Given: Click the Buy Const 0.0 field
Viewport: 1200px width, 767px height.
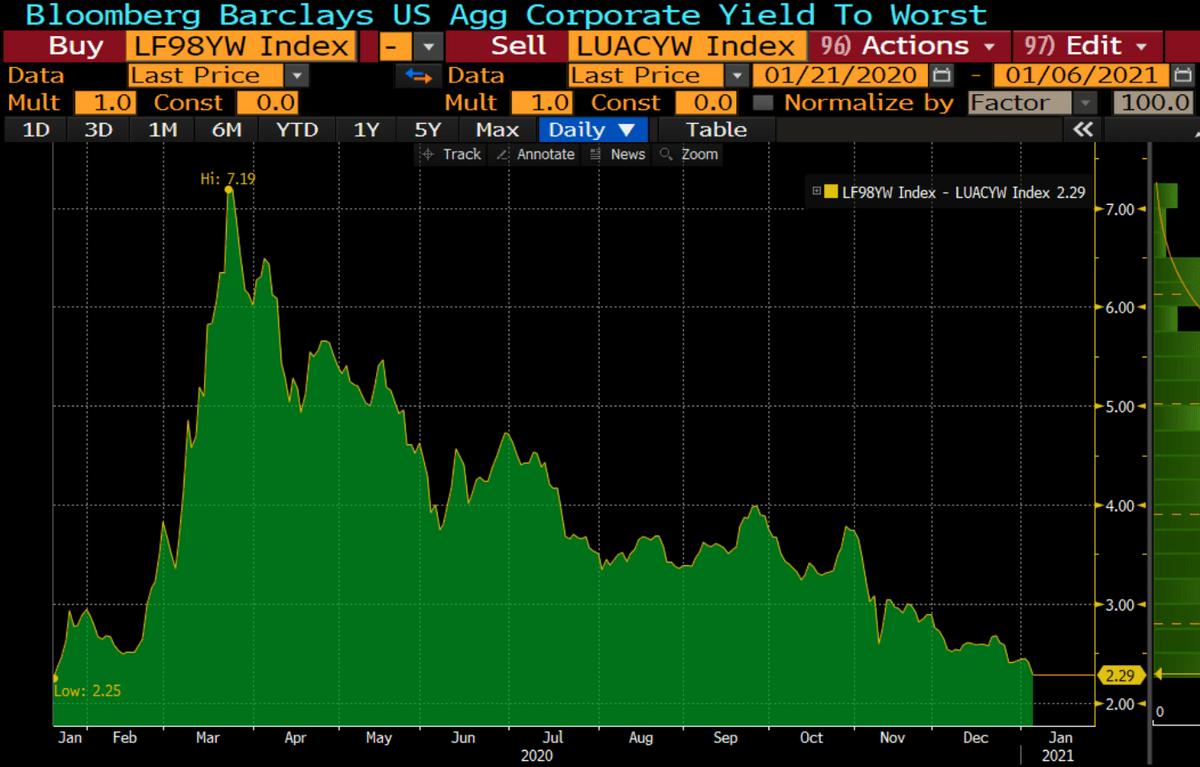Looking at the screenshot, I should point(268,102).
